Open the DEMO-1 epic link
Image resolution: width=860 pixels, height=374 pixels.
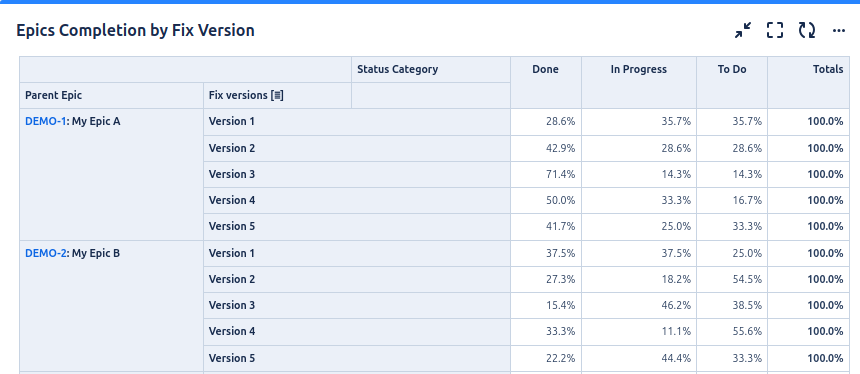pyautogui.click(x=46, y=121)
